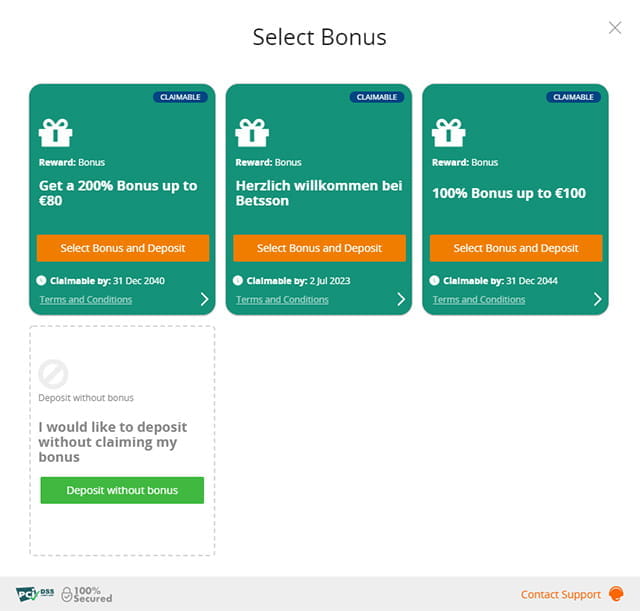Viewport: 640px width, 611px height.
Task: Click clock icon beside 31 Dec 2040
Action: pos(41,280)
